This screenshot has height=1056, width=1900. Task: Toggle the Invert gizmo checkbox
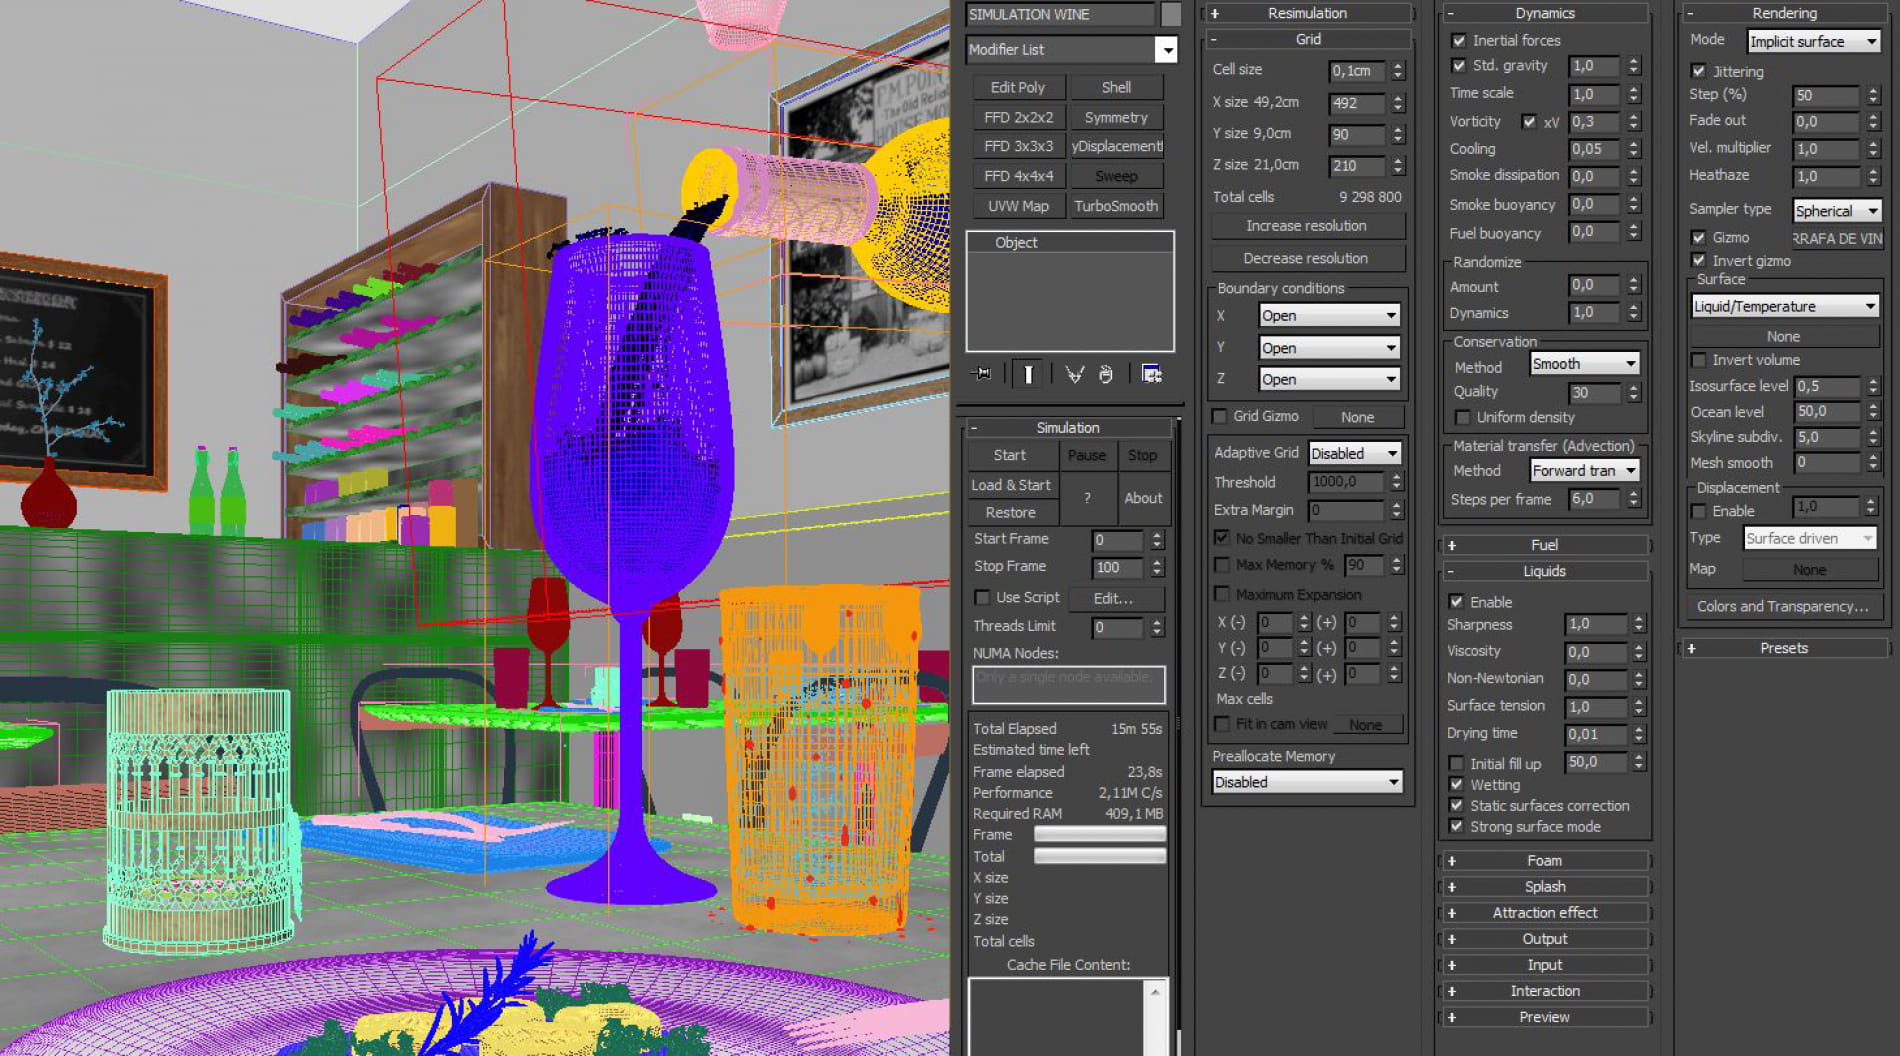tap(1698, 261)
